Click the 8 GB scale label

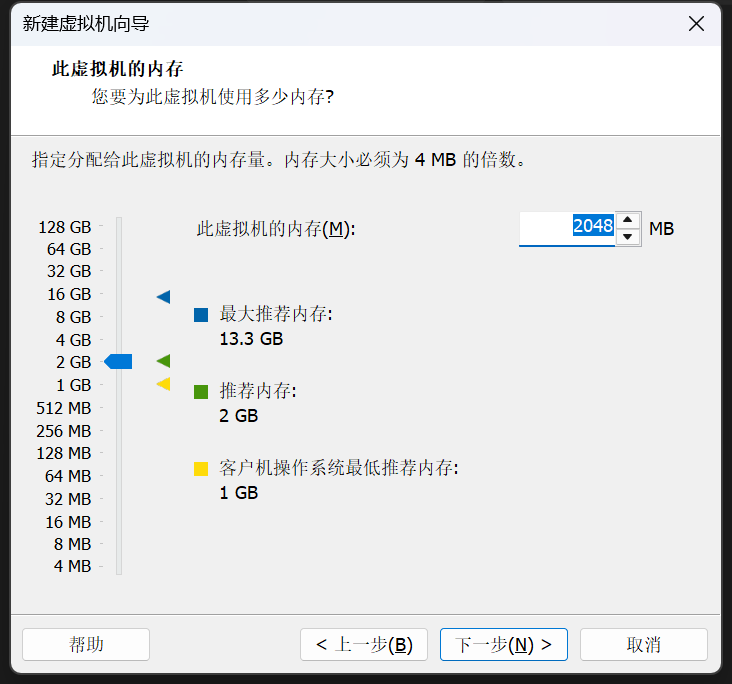tap(73, 317)
